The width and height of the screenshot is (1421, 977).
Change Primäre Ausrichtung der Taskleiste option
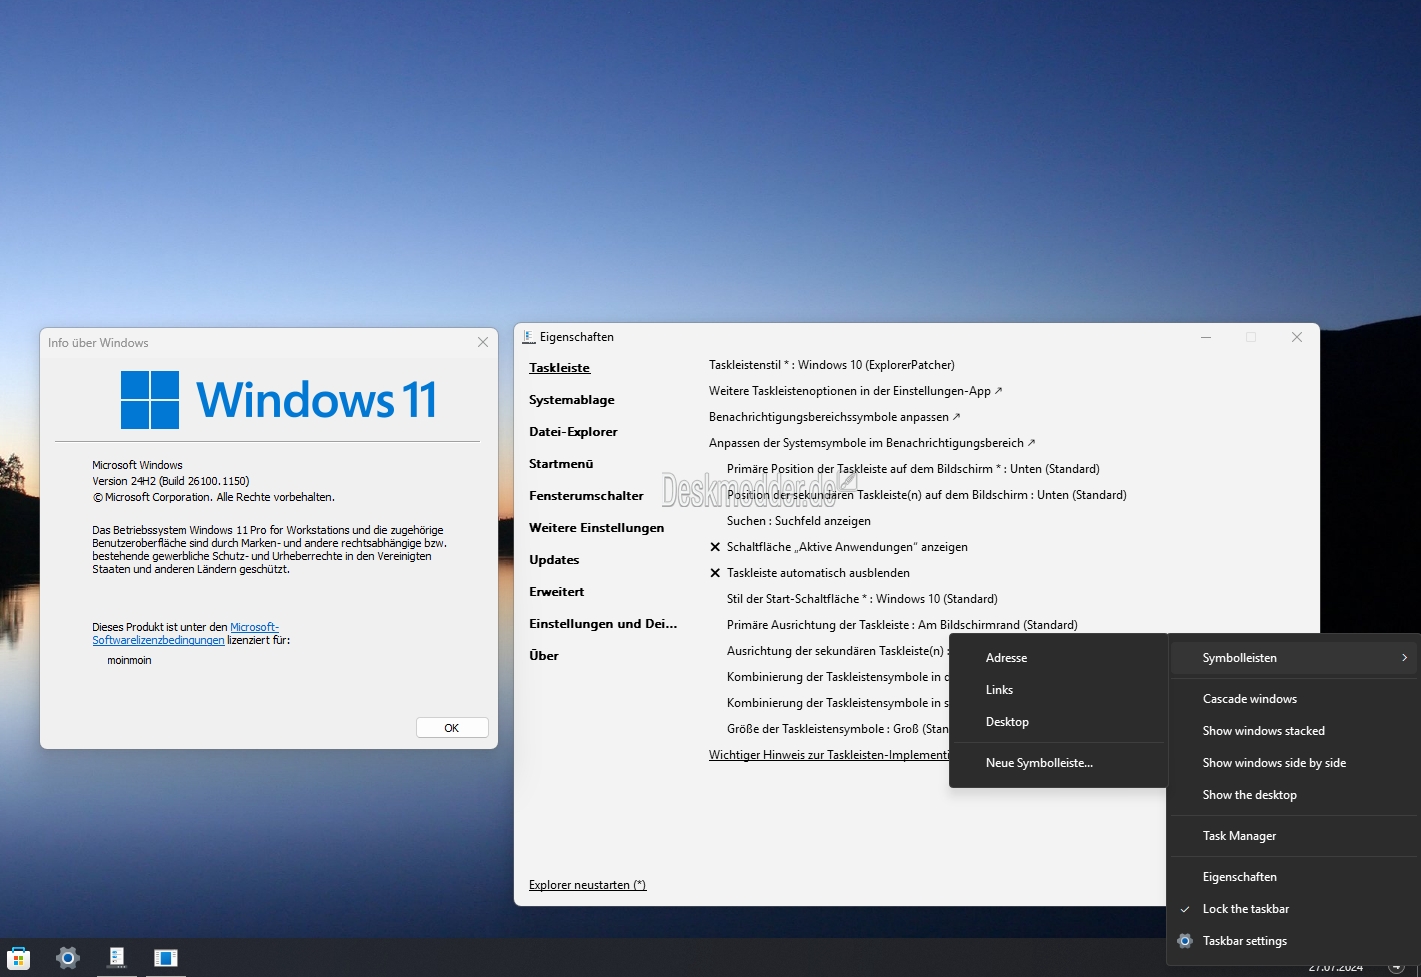[x=902, y=625]
